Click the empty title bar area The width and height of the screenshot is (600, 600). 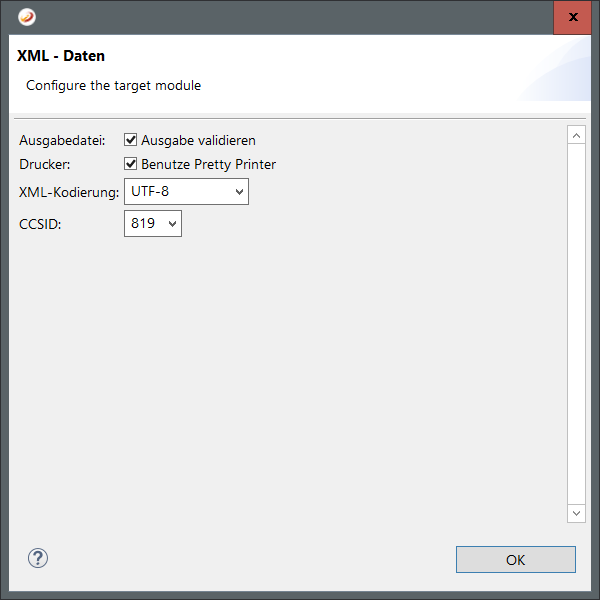pyautogui.click(x=300, y=17)
